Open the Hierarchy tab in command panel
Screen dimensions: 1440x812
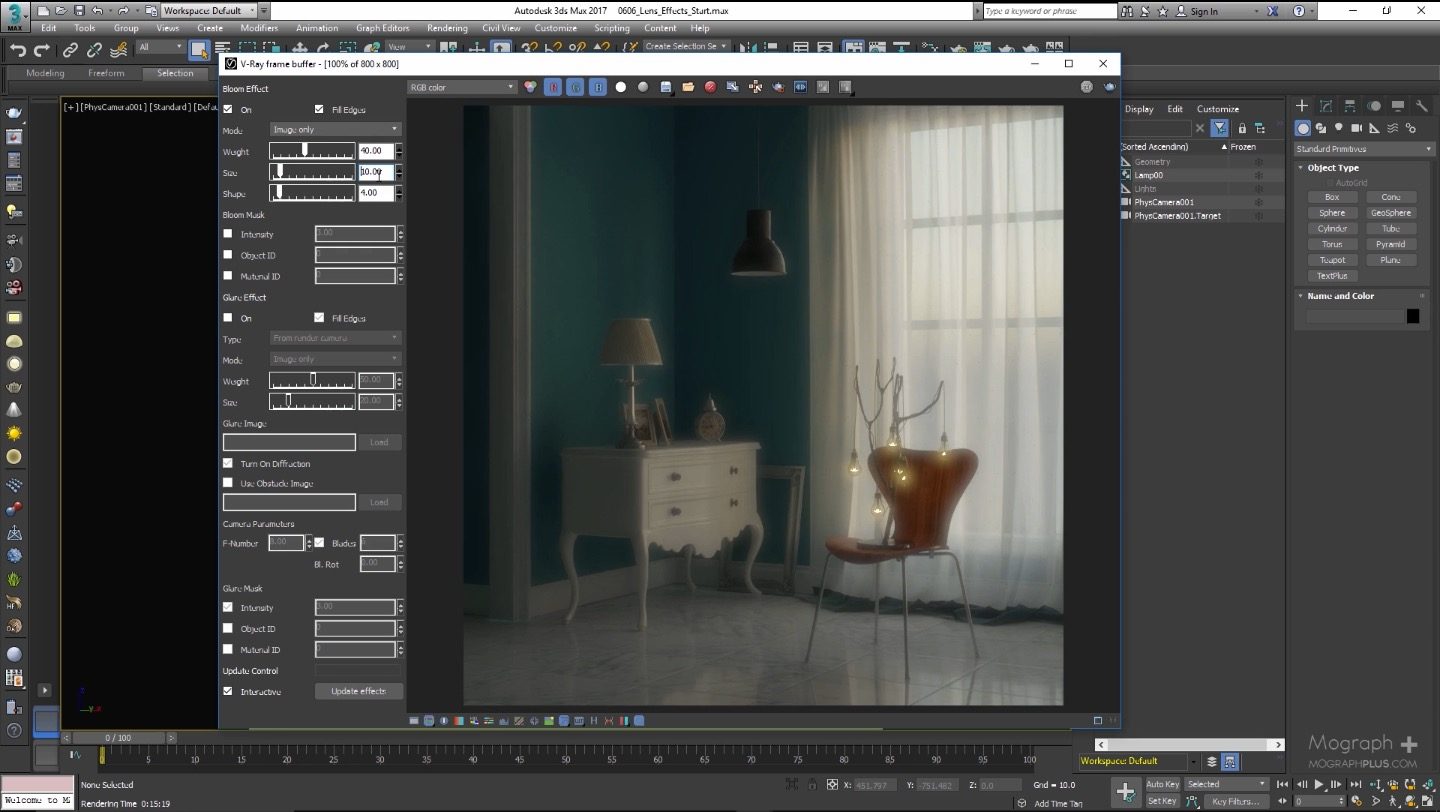pyautogui.click(x=1350, y=106)
